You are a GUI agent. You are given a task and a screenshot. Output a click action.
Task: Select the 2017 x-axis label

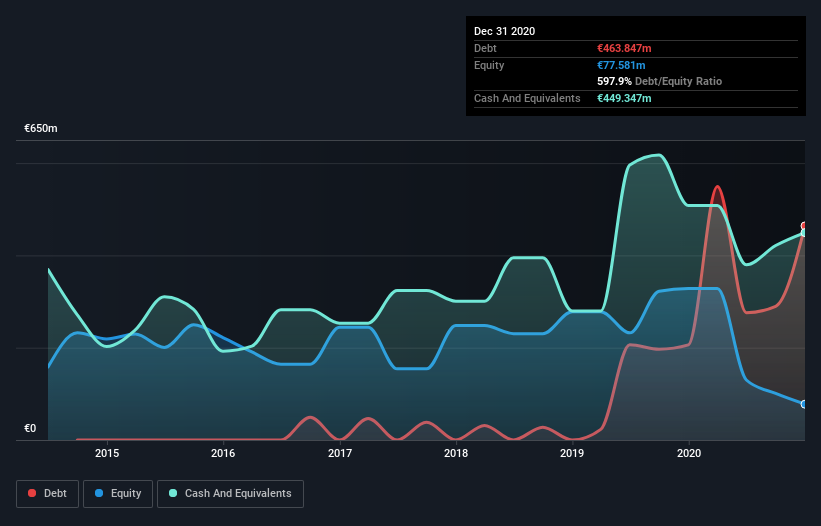[x=340, y=453]
